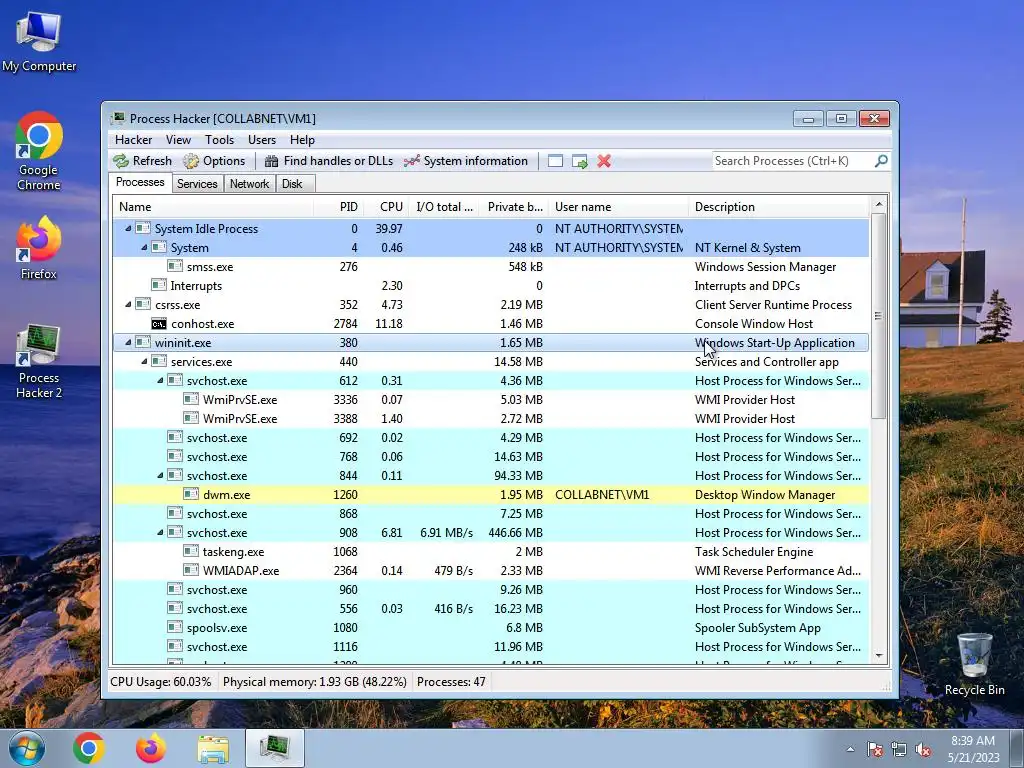Open the Hacker menu

[133, 140]
